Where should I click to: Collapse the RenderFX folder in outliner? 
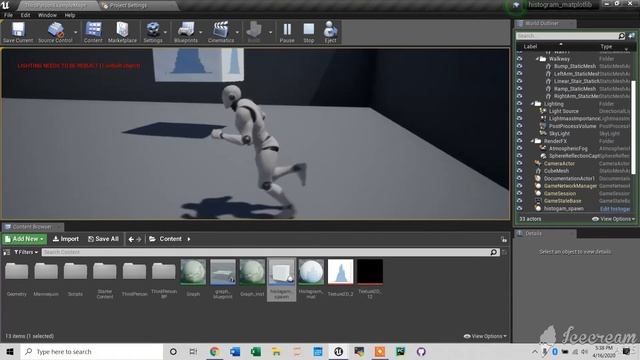click(533, 141)
